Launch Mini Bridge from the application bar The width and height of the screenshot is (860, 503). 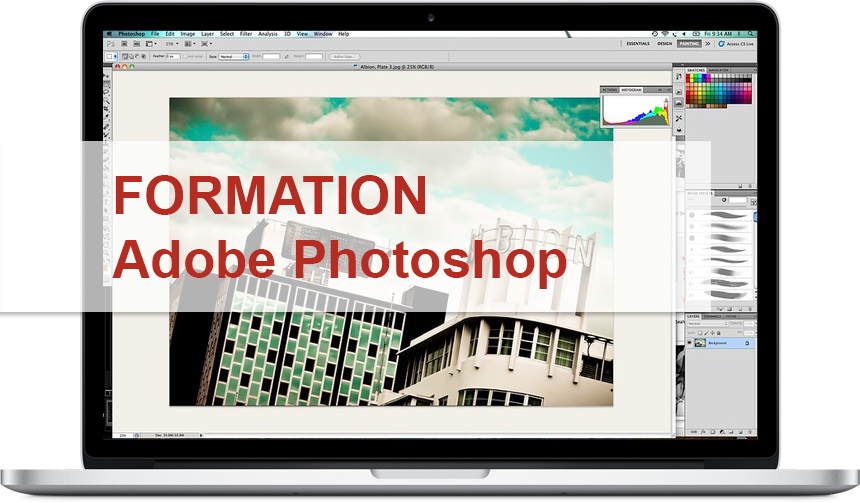point(137,44)
